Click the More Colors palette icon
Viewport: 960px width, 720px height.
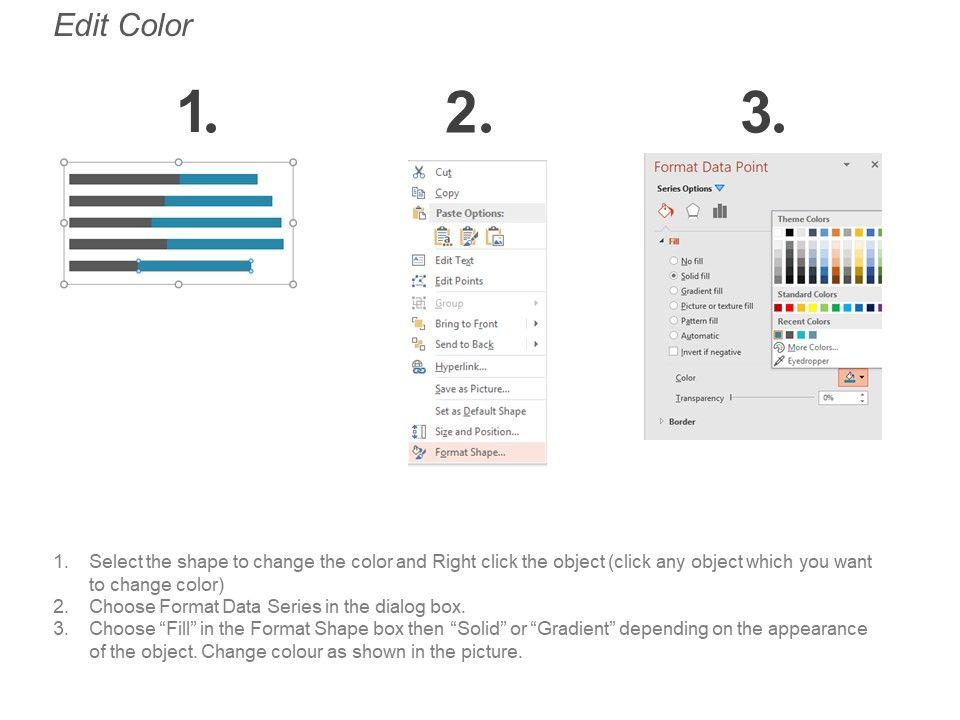point(780,347)
